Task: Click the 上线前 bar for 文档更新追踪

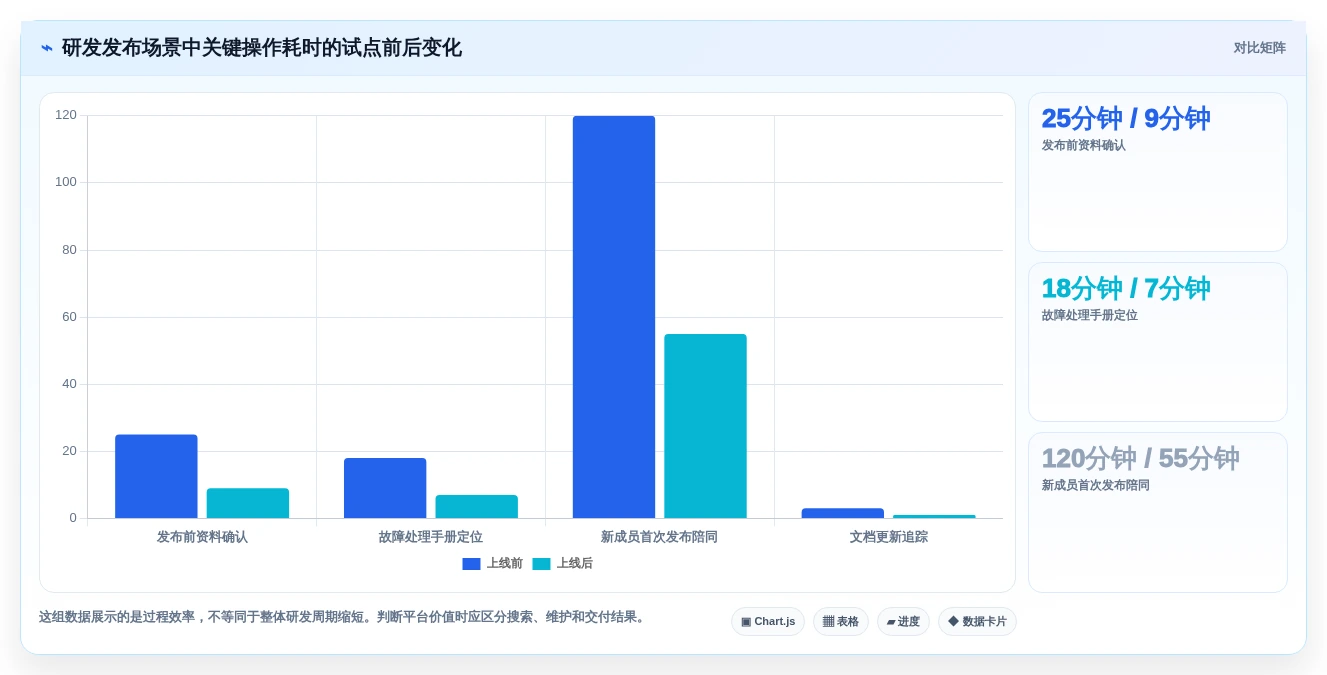Action: pyautogui.click(x=843, y=513)
